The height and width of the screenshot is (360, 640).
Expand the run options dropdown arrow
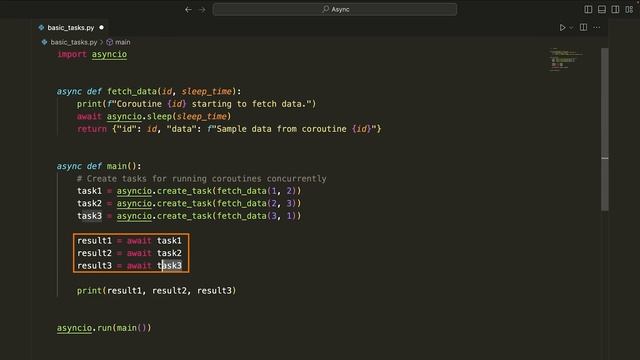pos(571,28)
